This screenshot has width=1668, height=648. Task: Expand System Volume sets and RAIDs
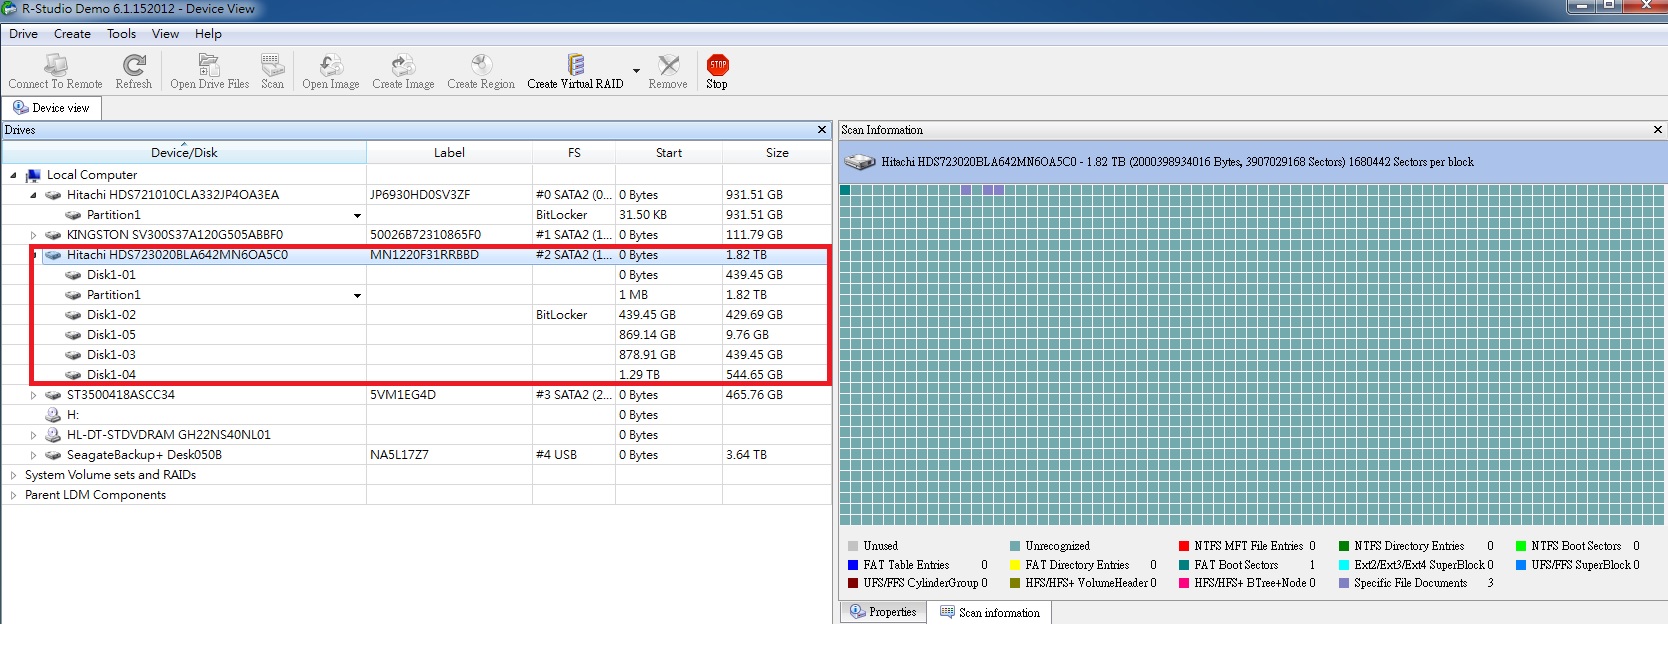coord(13,475)
